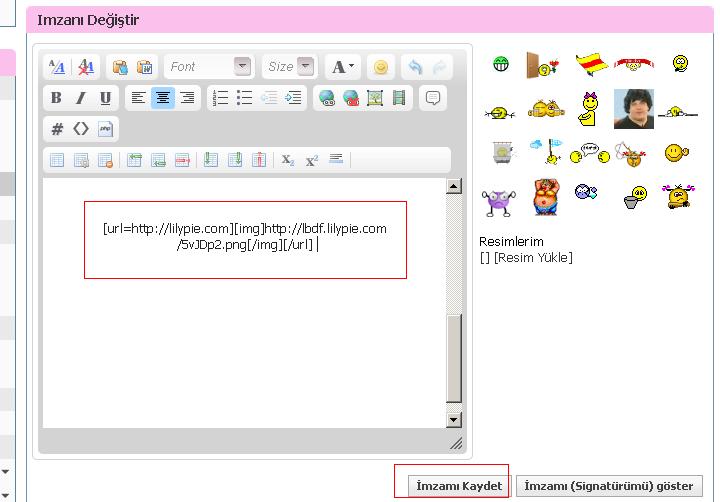Select the photo avatar thumbnail
Image resolution: width=720 pixels, height=502 pixels.
tap(633, 108)
